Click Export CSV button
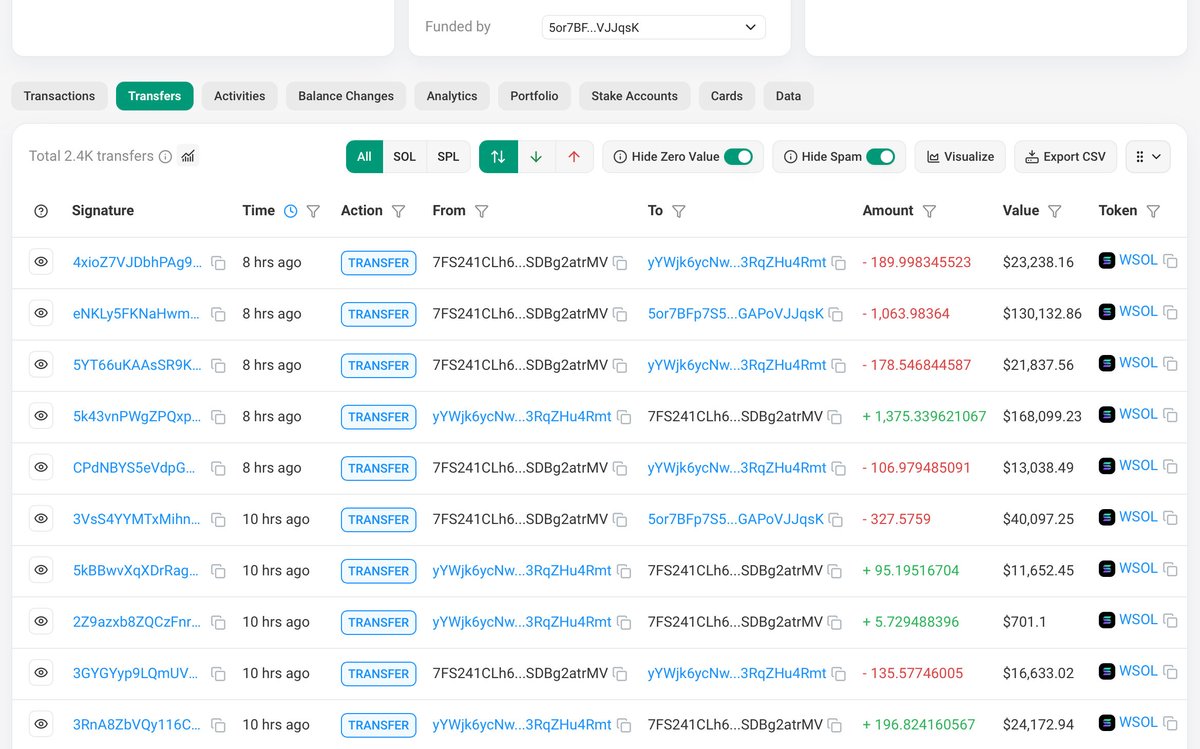 pyautogui.click(x=1065, y=156)
